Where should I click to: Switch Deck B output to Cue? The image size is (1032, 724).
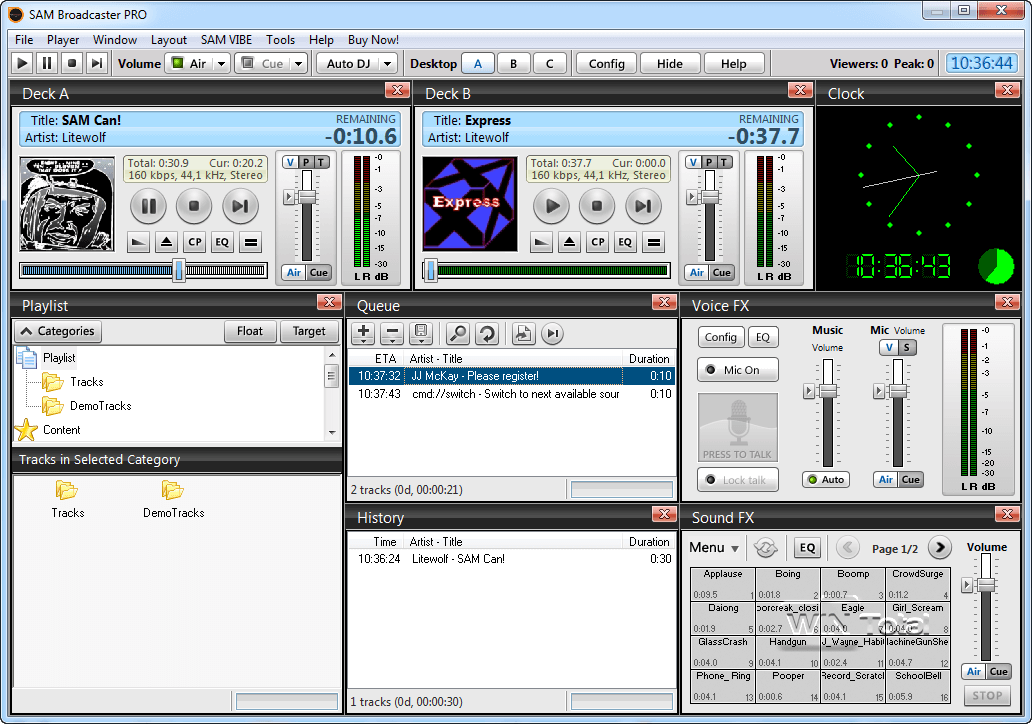tap(724, 272)
